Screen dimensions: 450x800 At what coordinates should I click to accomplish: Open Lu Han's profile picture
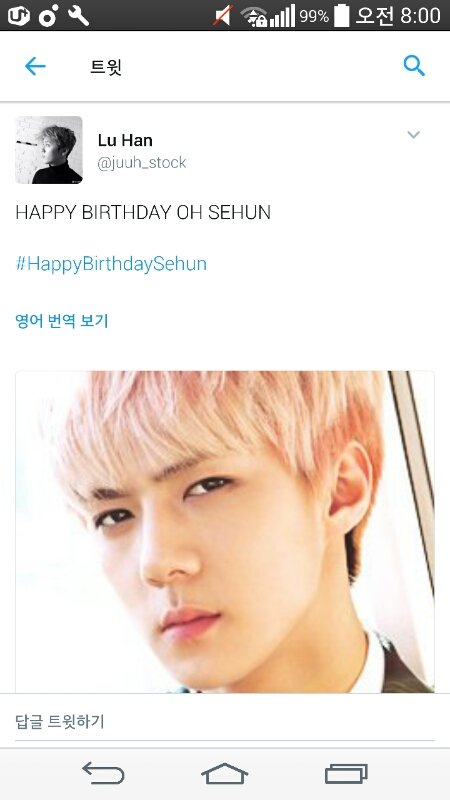point(48,150)
